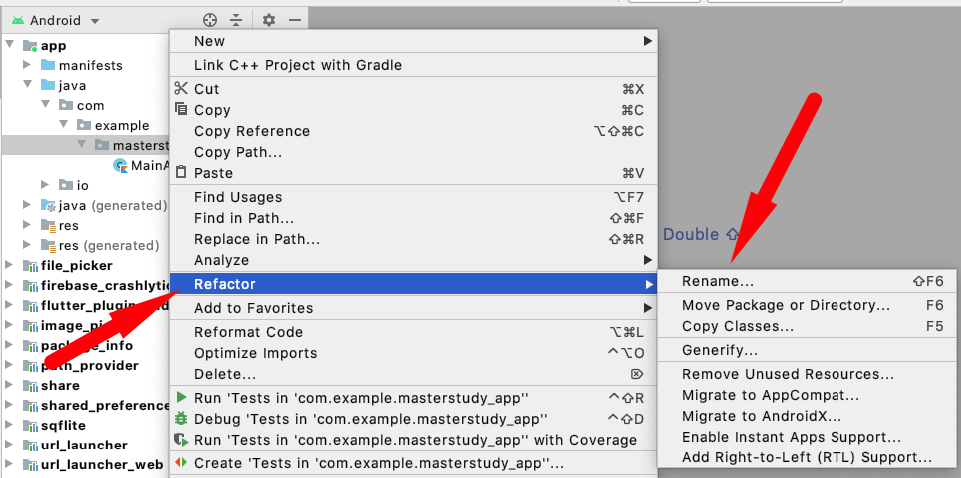961x478 pixels.
Task: Expand the io package node
Action: 45,185
